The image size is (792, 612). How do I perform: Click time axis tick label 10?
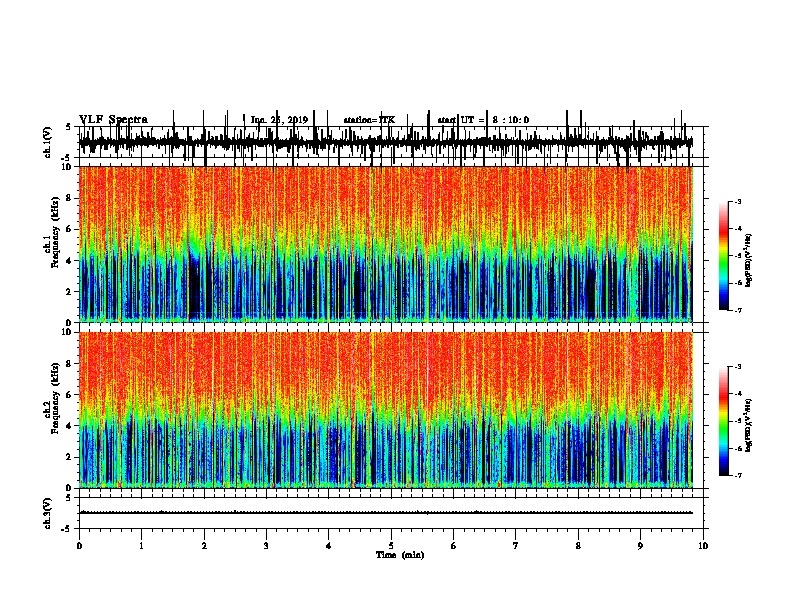703,546
